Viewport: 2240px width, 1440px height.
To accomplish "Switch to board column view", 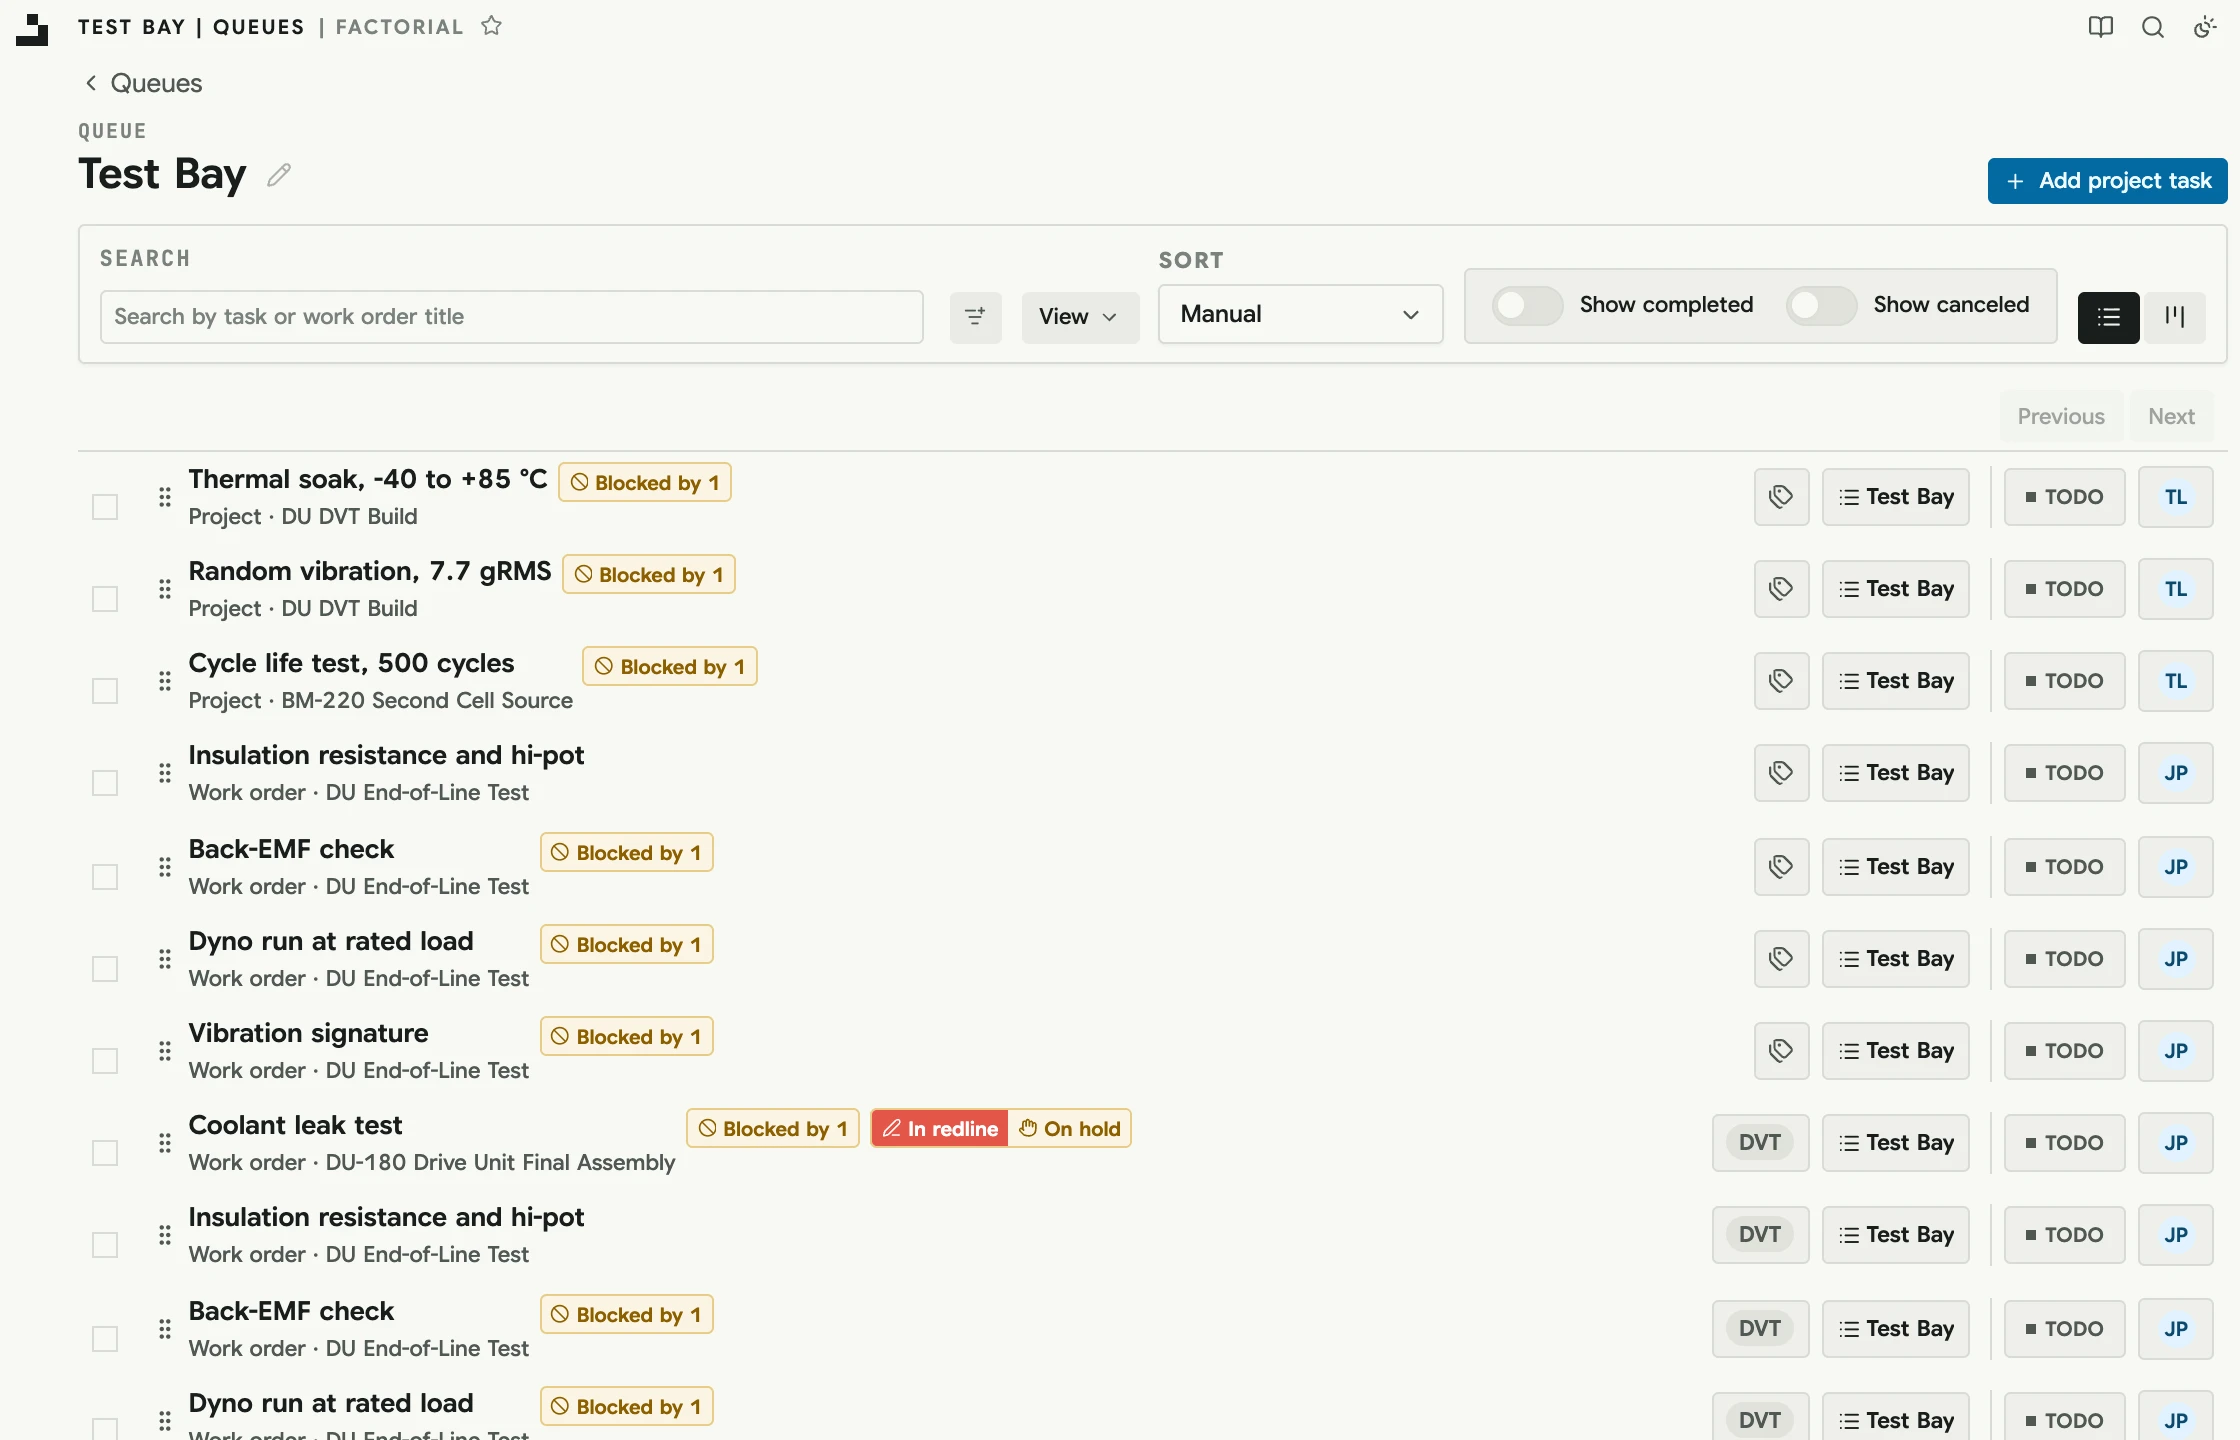I will [x=2174, y=317].
